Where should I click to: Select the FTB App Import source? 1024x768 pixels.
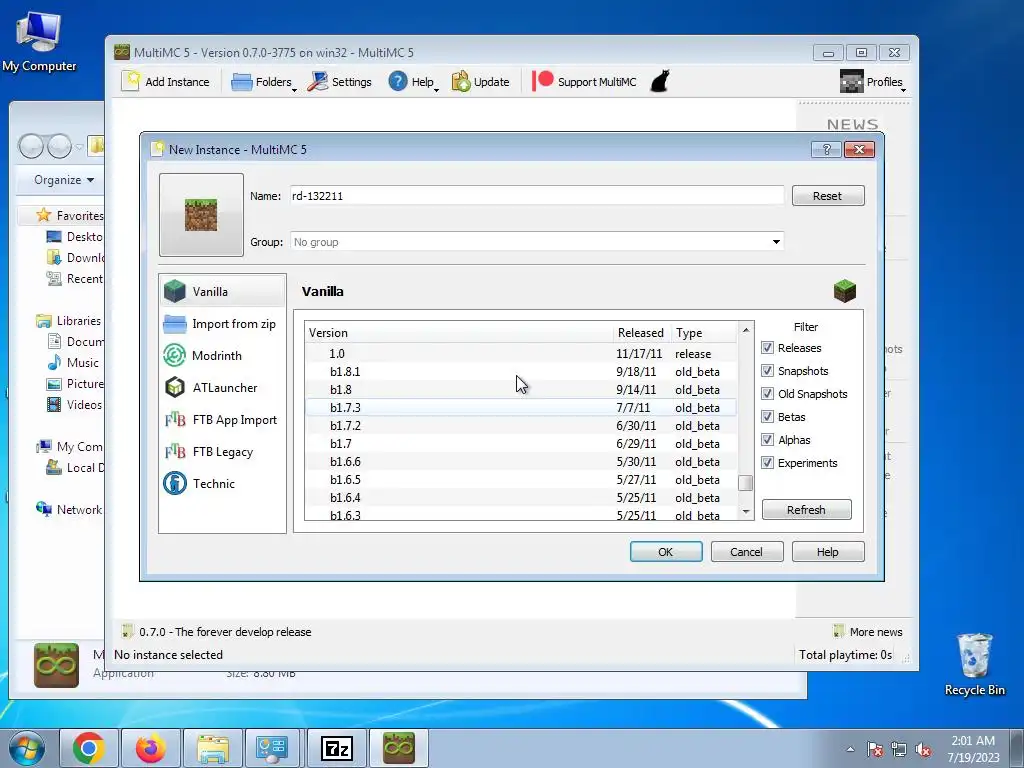[x=222, y=419]
